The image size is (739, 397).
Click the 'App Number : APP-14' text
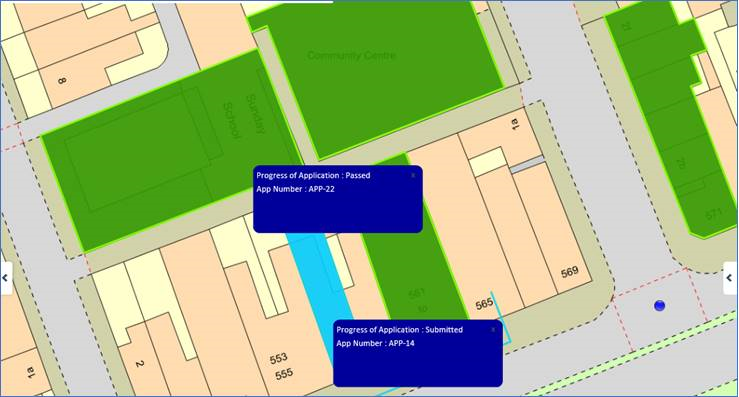pos(376,343)
